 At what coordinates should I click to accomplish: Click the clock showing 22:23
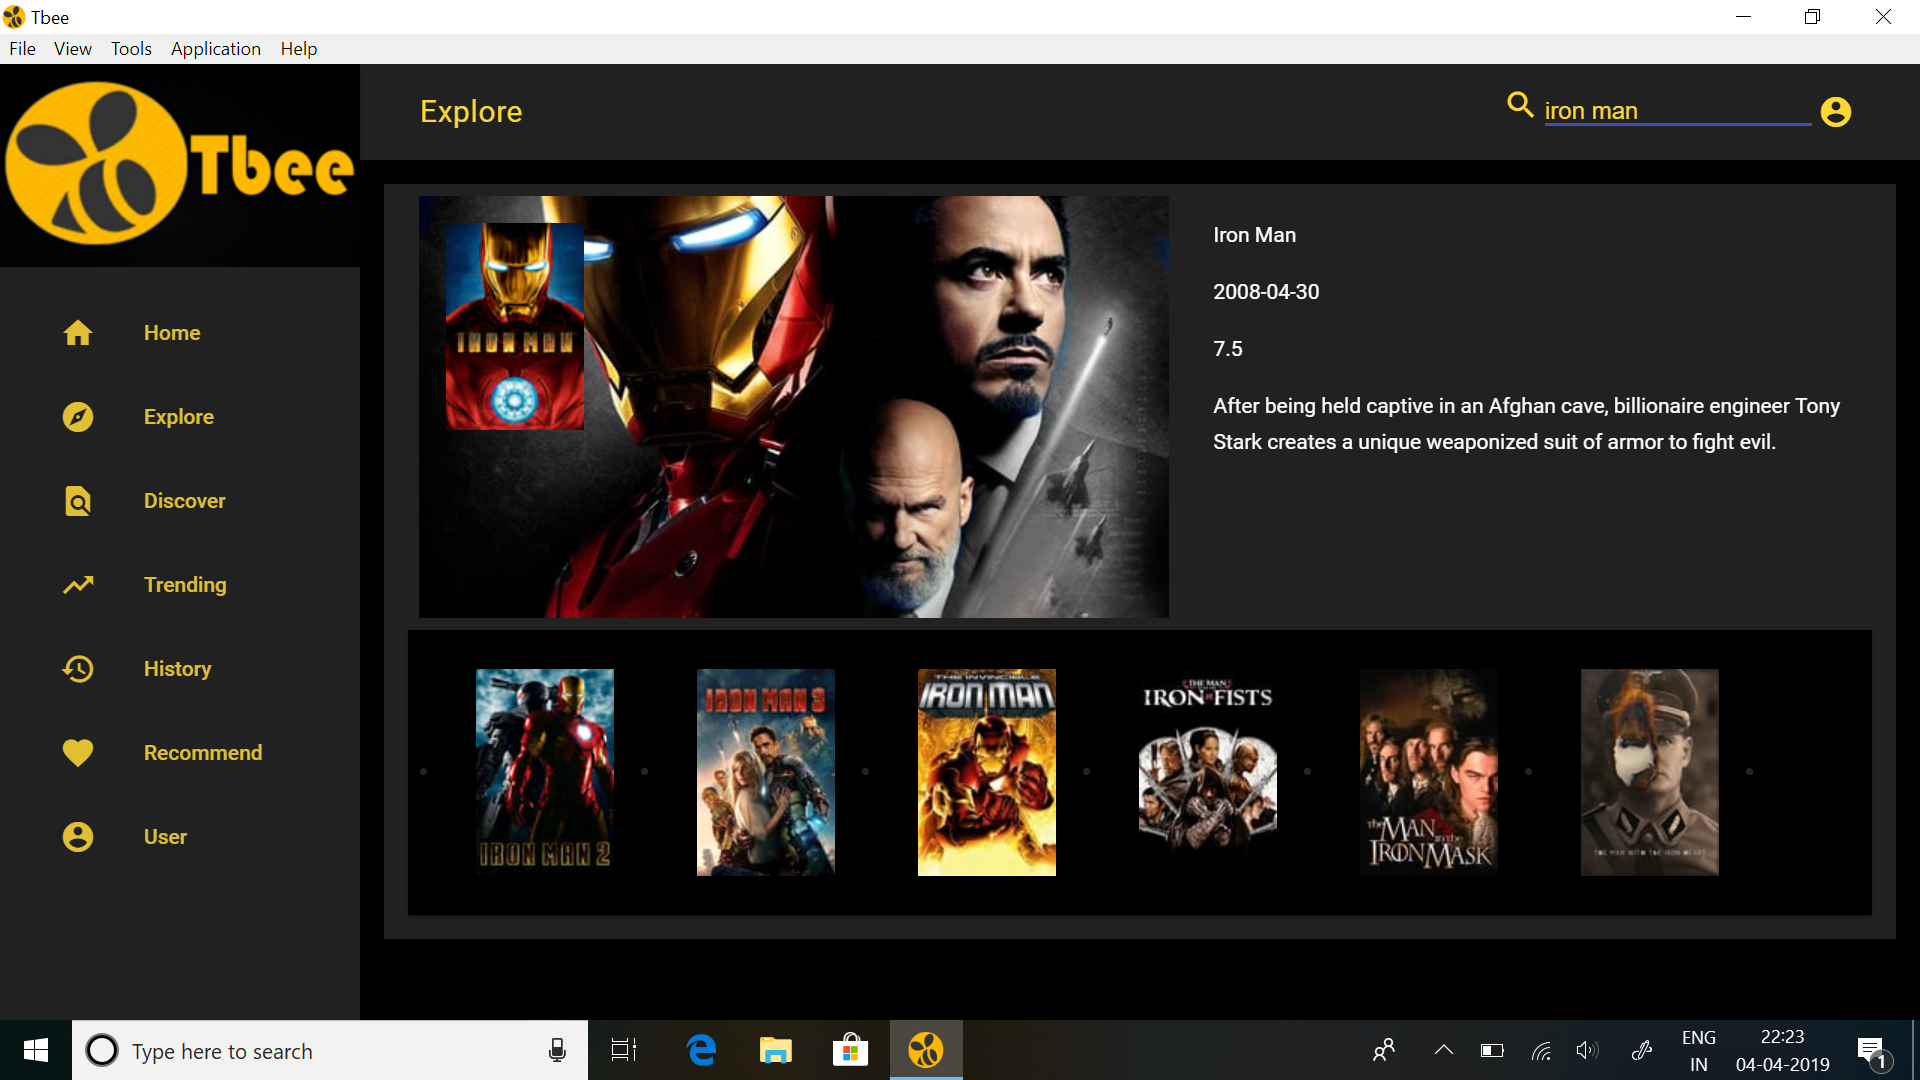tap(1782, 1037)
